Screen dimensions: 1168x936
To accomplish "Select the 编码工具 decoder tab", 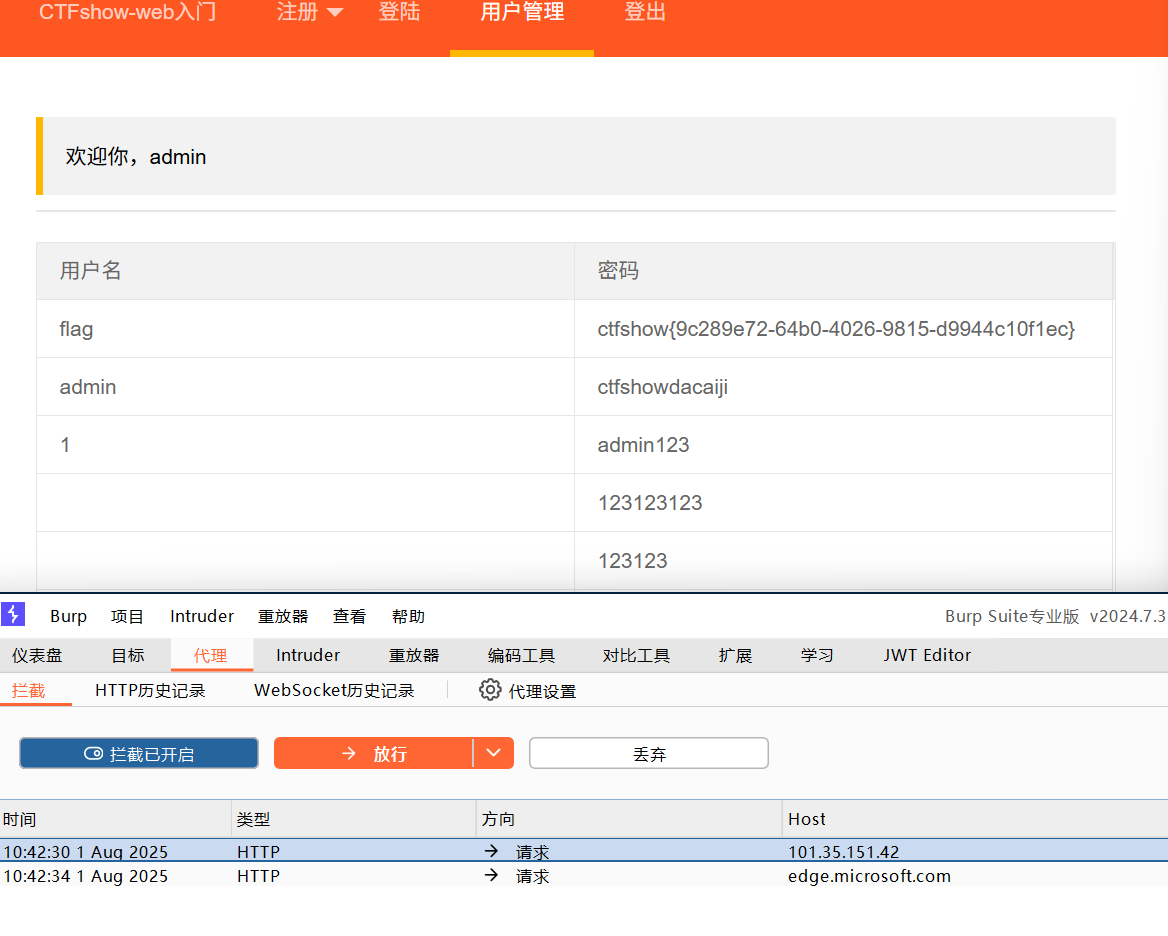I will tap(521, 656).
